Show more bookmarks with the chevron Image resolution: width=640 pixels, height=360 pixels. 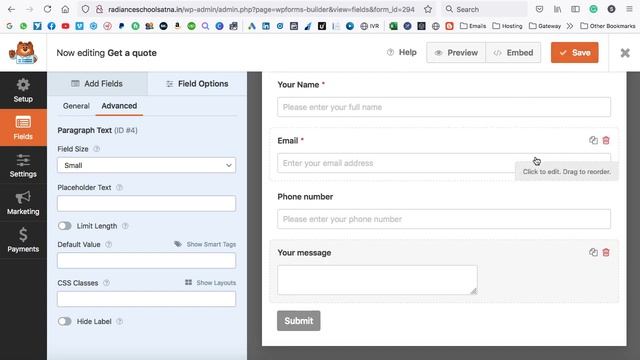pos(570,26)
